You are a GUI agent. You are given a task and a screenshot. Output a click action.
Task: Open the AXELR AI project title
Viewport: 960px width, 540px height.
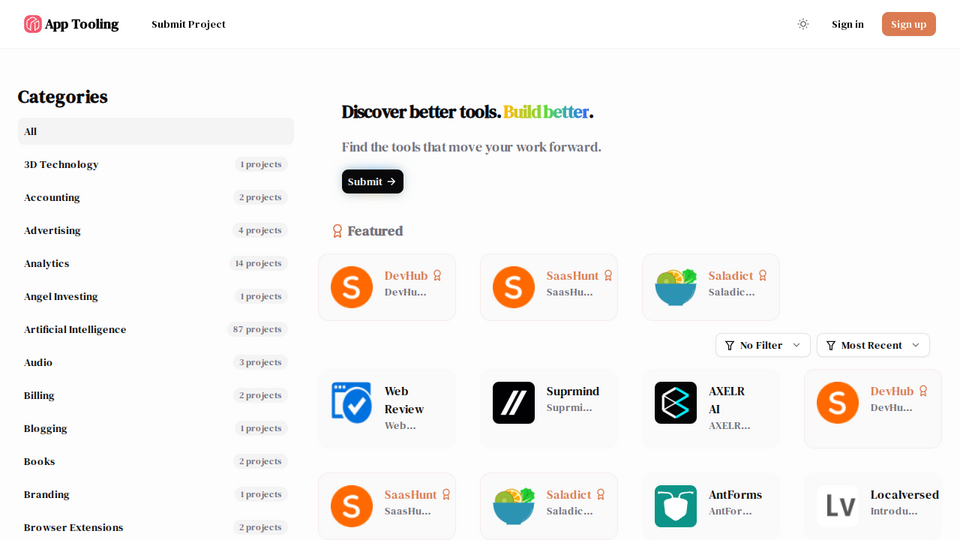(727, 400)
